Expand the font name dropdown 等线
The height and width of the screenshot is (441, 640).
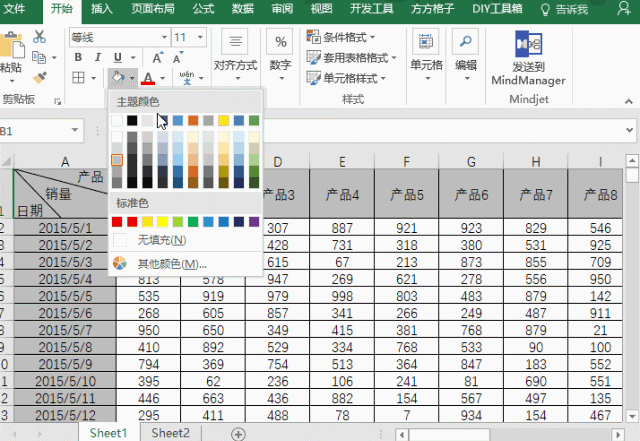click(x=164, y=38)
